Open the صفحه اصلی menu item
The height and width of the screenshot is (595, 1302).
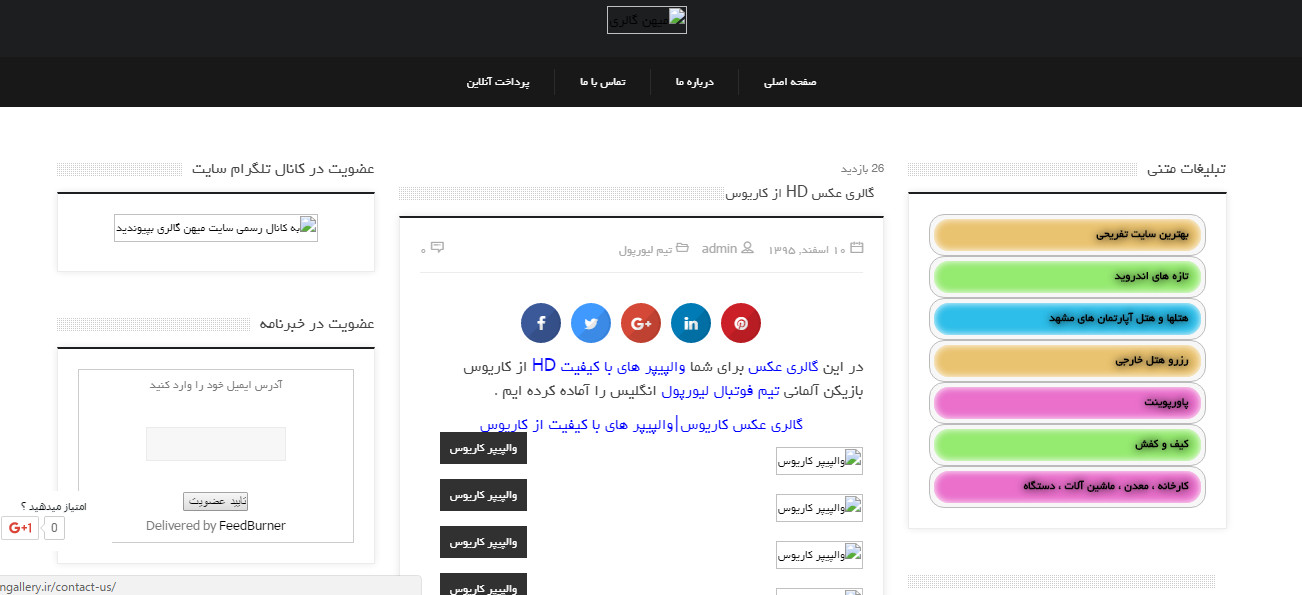point(790,82)
